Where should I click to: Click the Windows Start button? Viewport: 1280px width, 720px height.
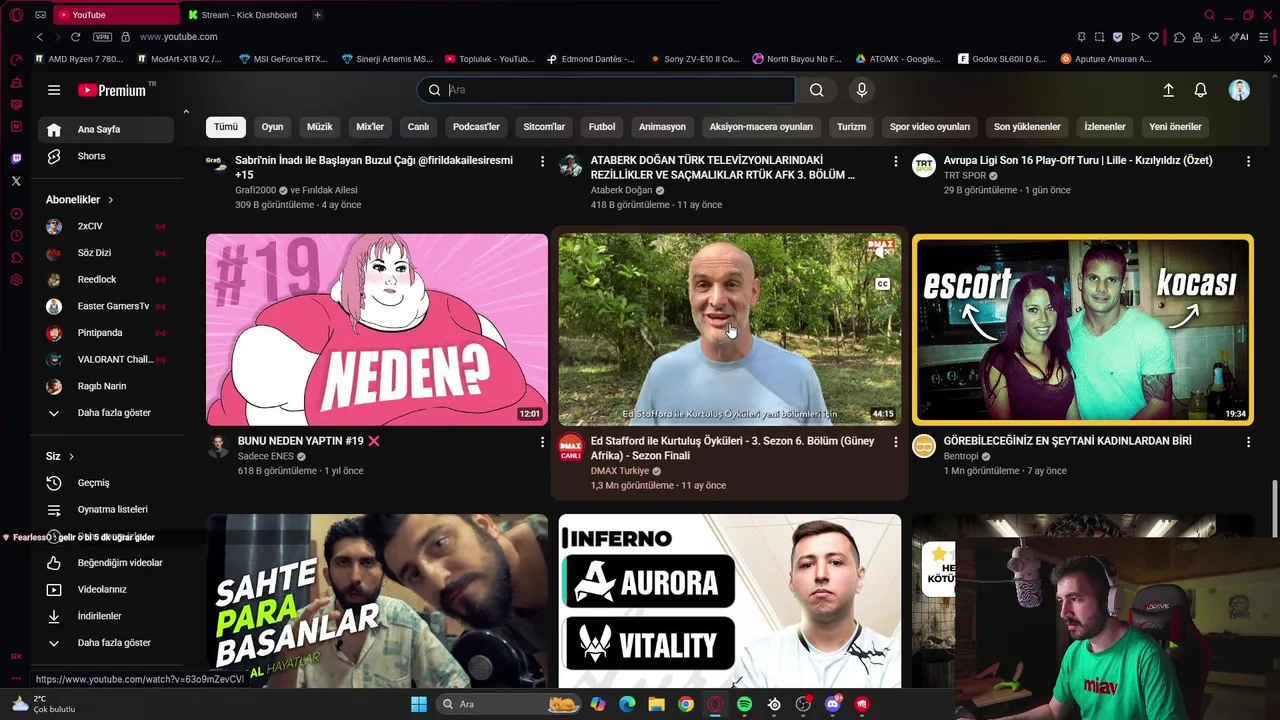click(418, 704)
